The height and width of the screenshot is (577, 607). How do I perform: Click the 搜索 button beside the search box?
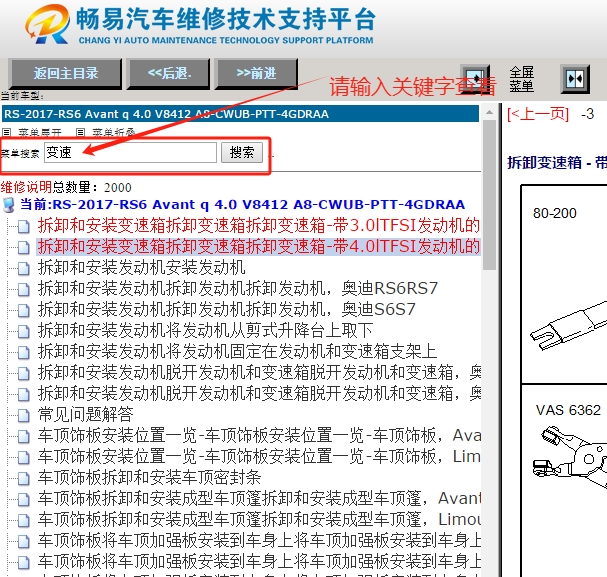point(242,152)
